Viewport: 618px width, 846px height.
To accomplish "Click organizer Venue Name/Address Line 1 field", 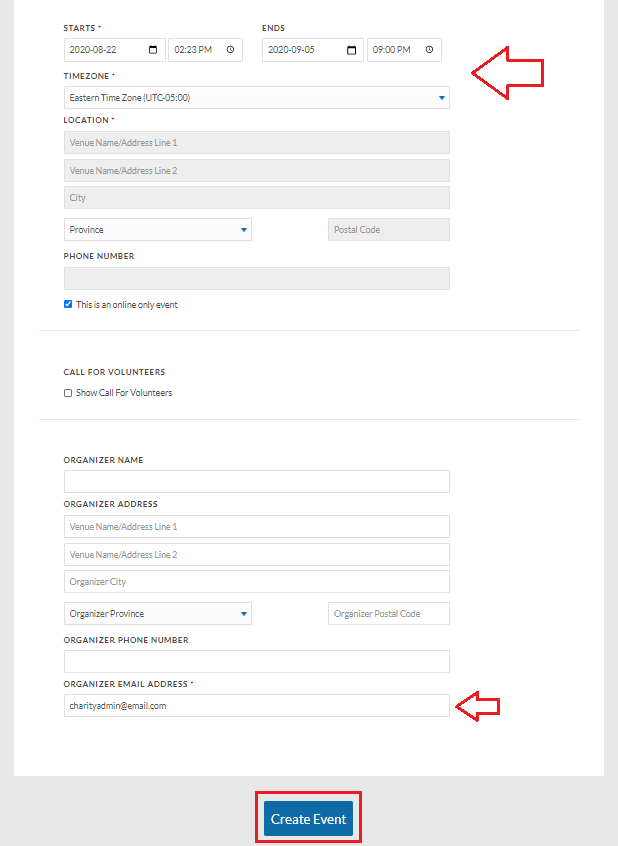I will [257, 527].
